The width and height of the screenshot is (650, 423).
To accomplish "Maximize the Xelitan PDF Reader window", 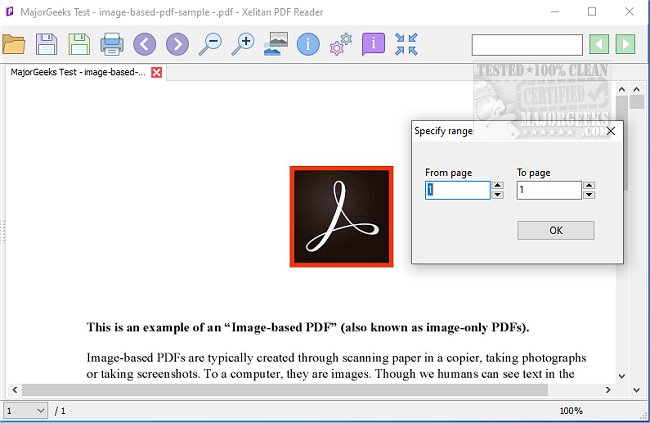I will 592,12.
